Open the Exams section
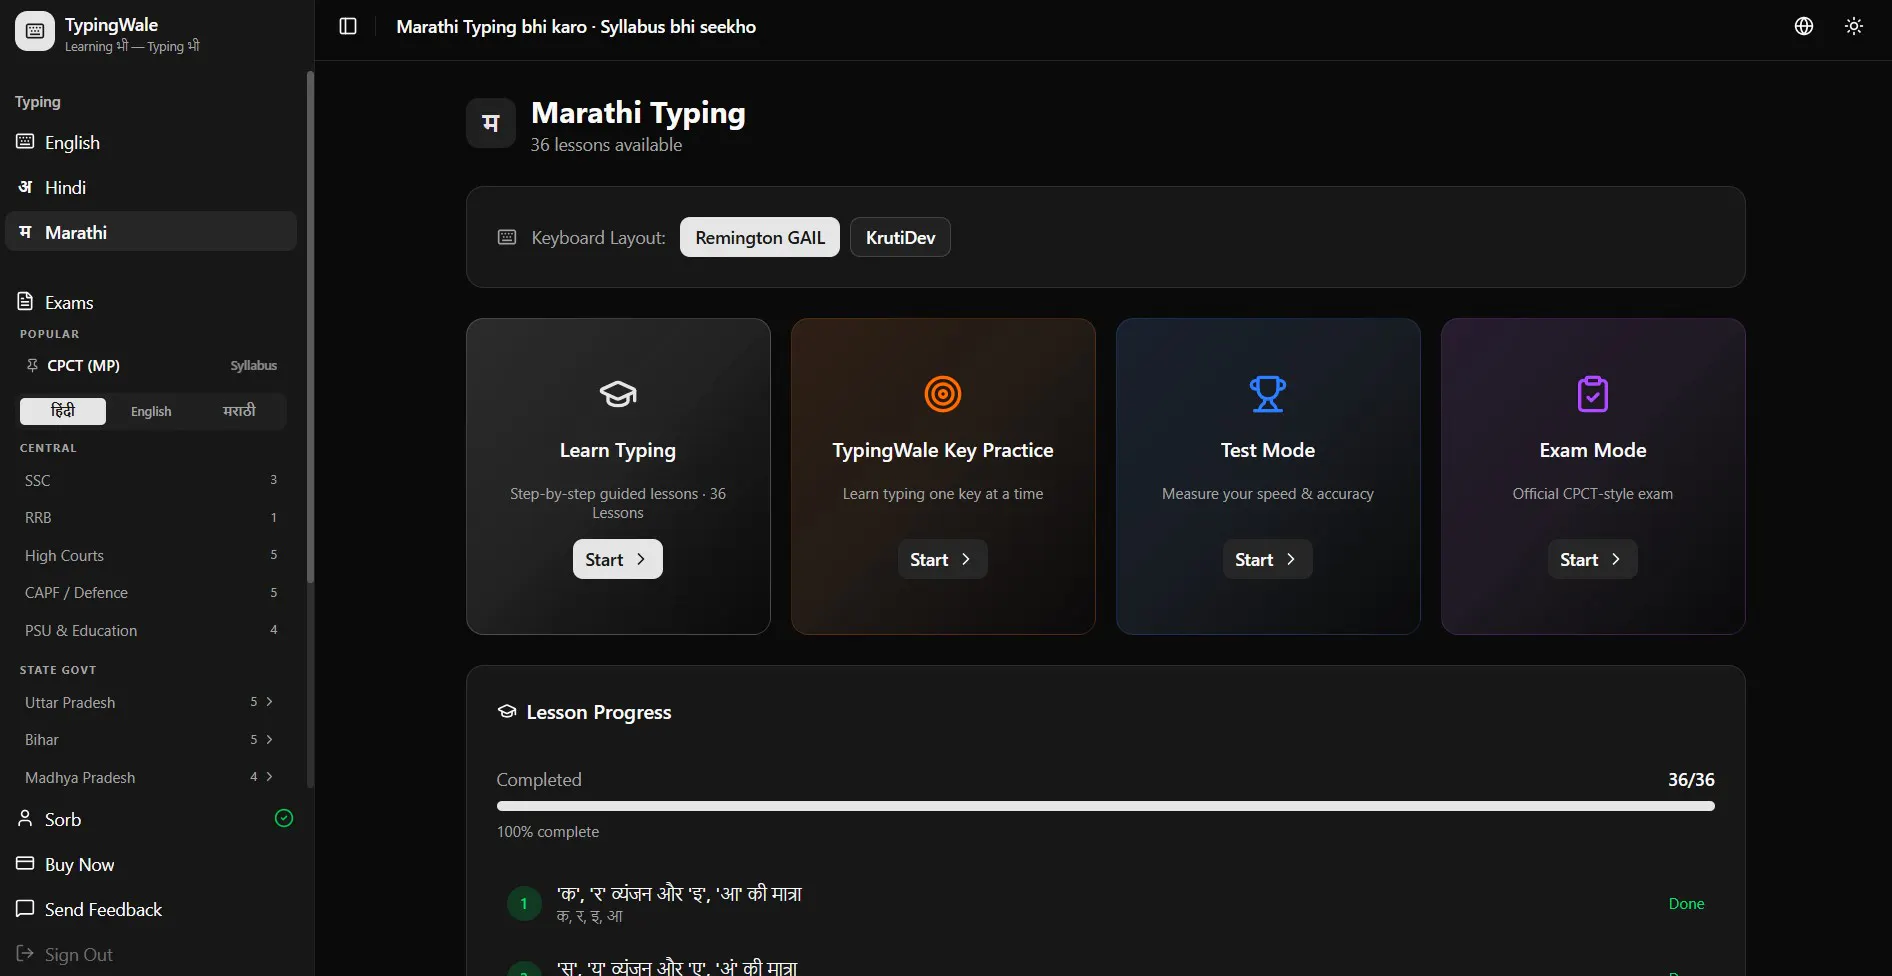Viewport: 1892px width, 976px height. click(151, 302)
